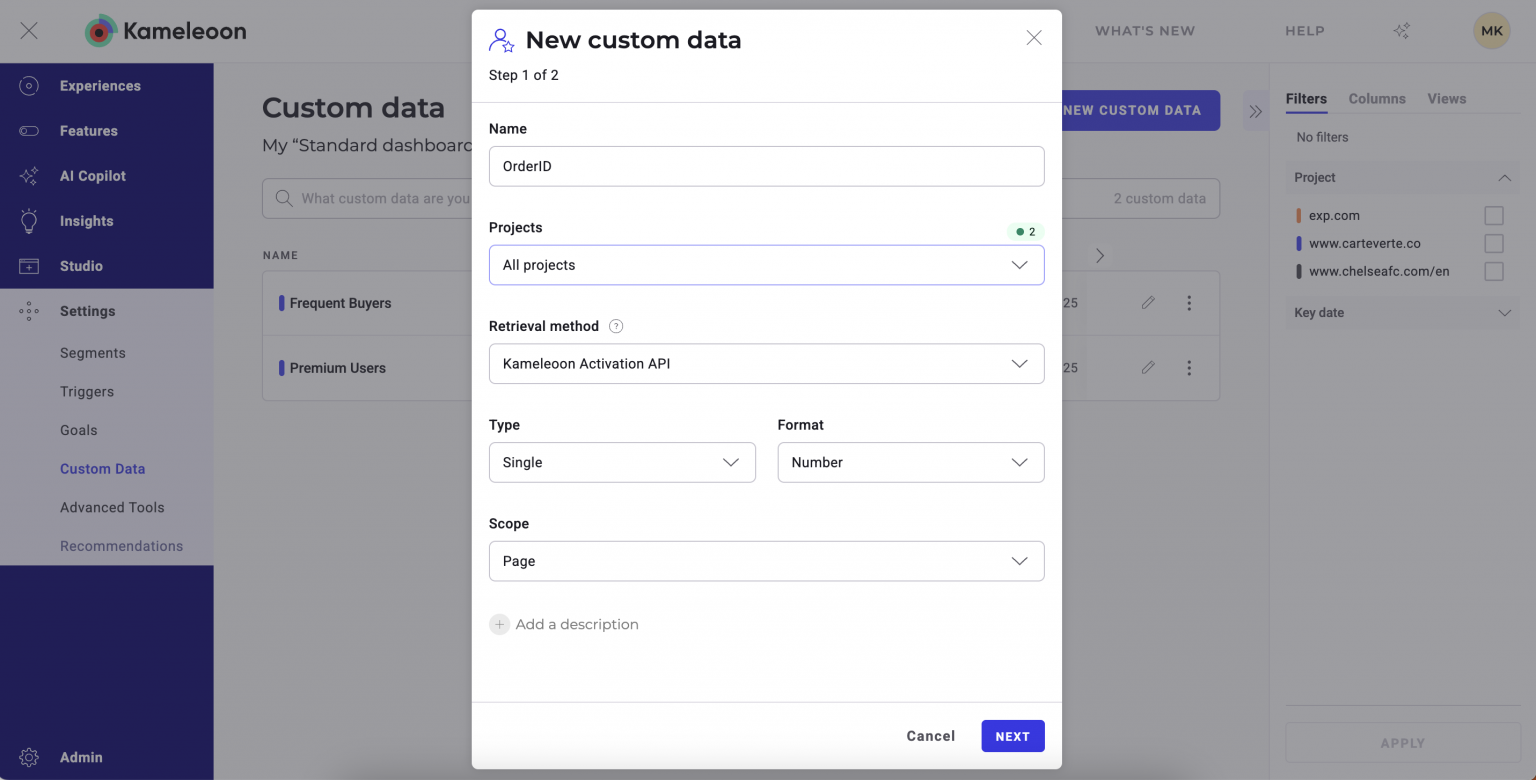Open the three-dot menu for Premium Users
Image resolution: width=1536 pixels, height=780 pixels.
(1189, 368)
